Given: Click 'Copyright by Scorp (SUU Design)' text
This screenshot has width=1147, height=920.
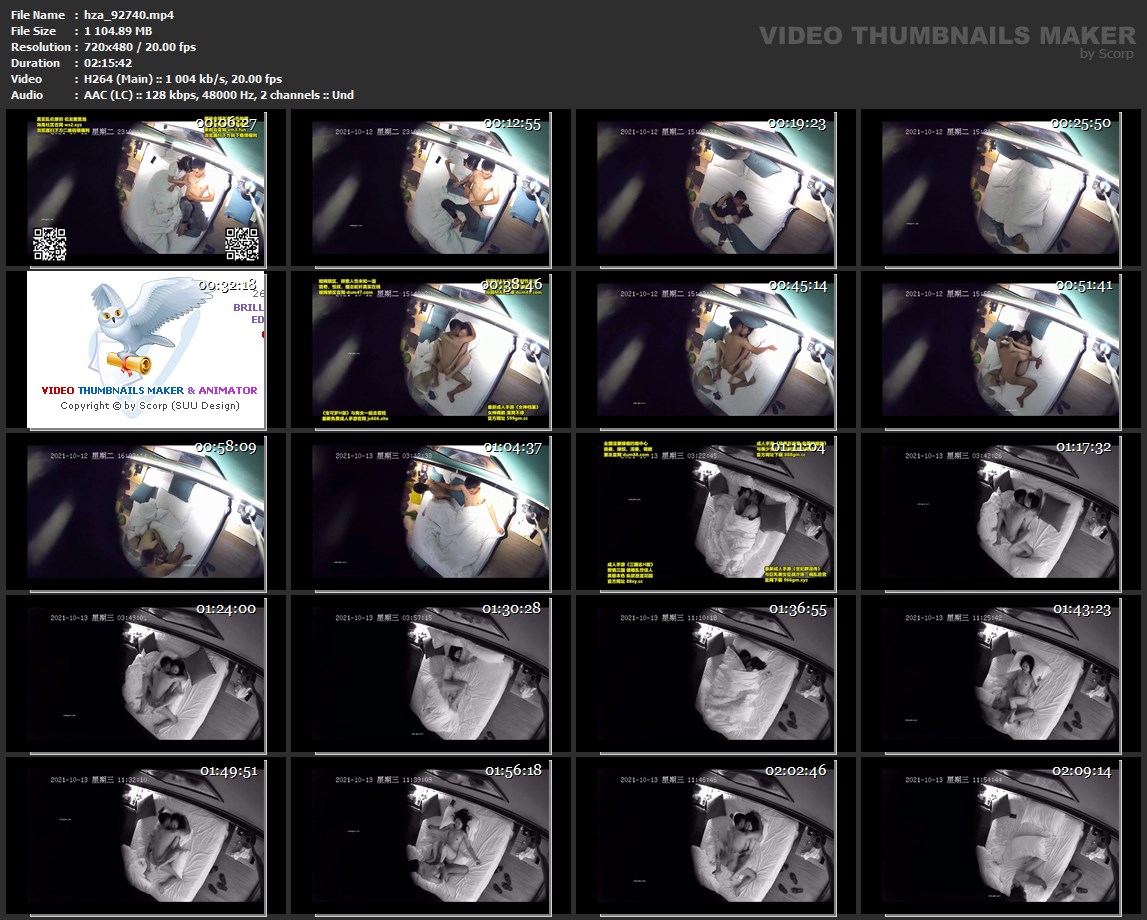Looking at the screenshot, I should click(150, 406).
